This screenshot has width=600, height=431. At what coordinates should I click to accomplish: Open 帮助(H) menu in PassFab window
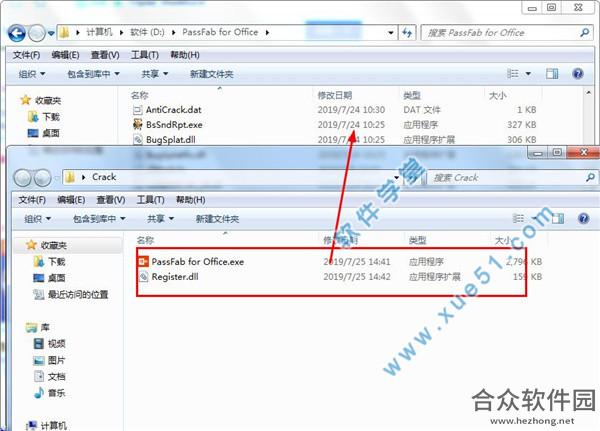185,55
